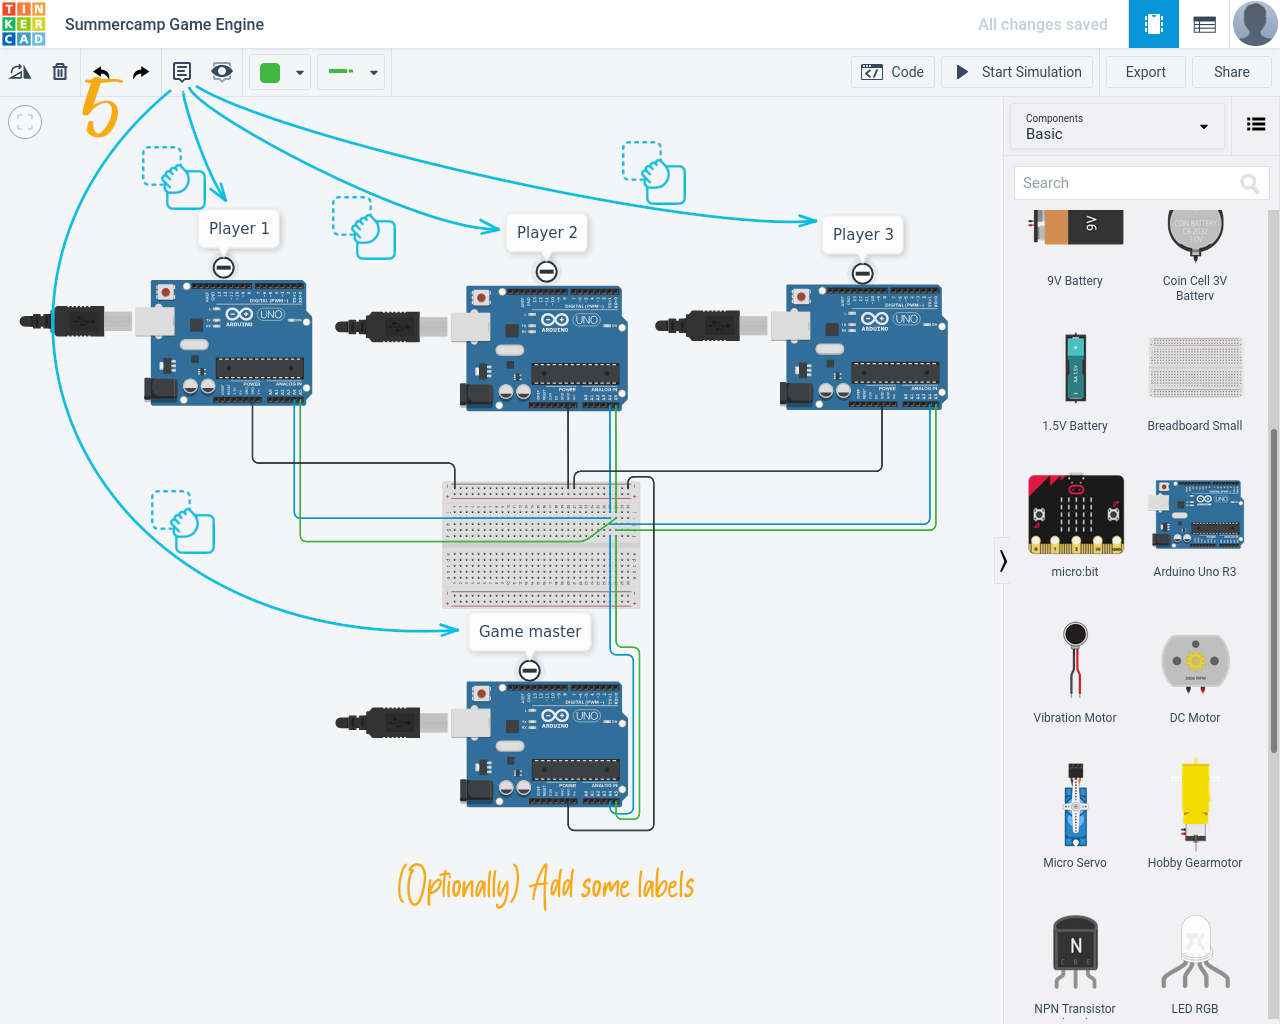The height and width of the screenshot is (1024, 1280).
Task: Select the micro:bit component
Action: pos(1075,527)
